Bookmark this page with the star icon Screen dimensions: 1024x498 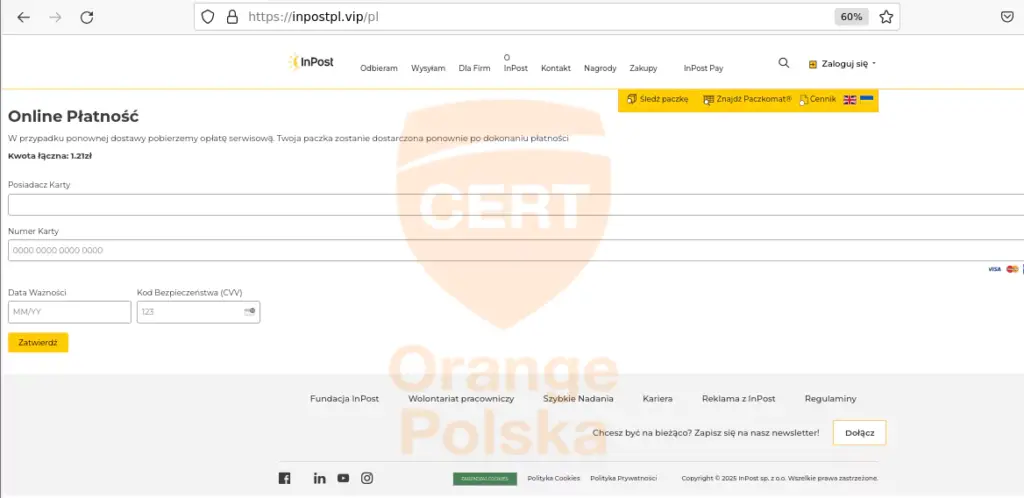[886, 17]
